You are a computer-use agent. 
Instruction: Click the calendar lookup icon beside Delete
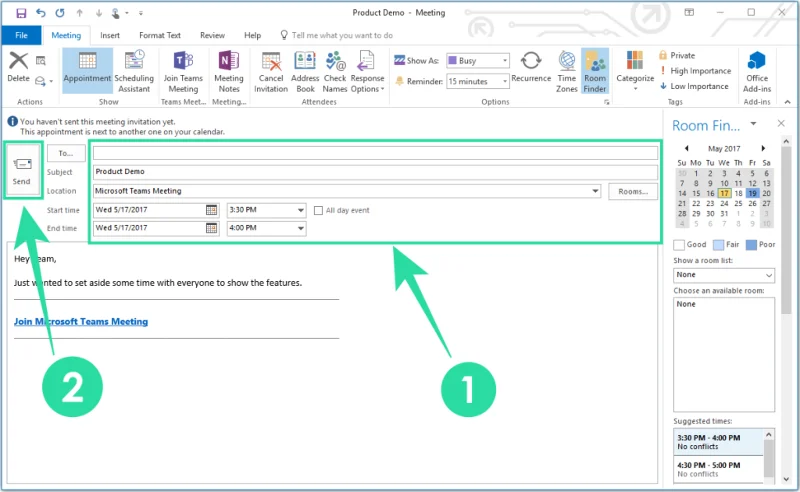41,61
